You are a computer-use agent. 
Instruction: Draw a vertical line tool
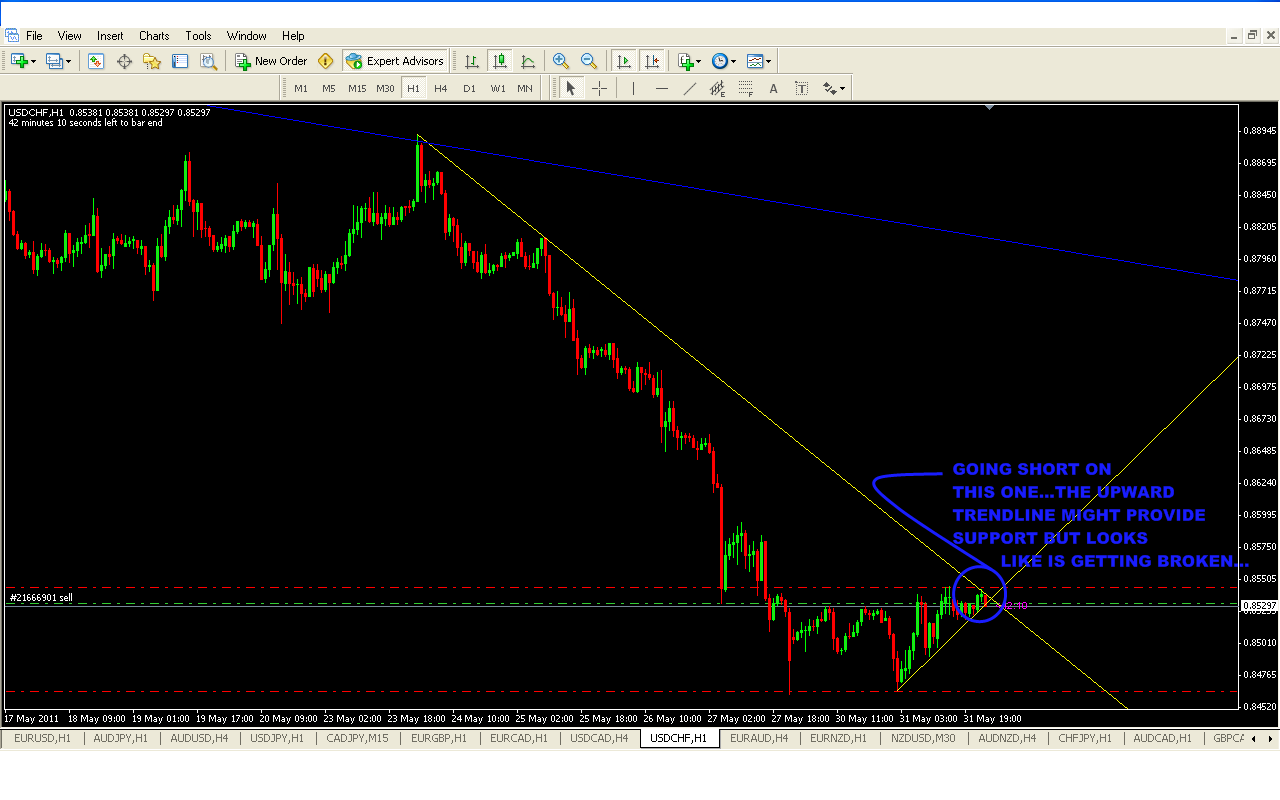tap(633, 88)
